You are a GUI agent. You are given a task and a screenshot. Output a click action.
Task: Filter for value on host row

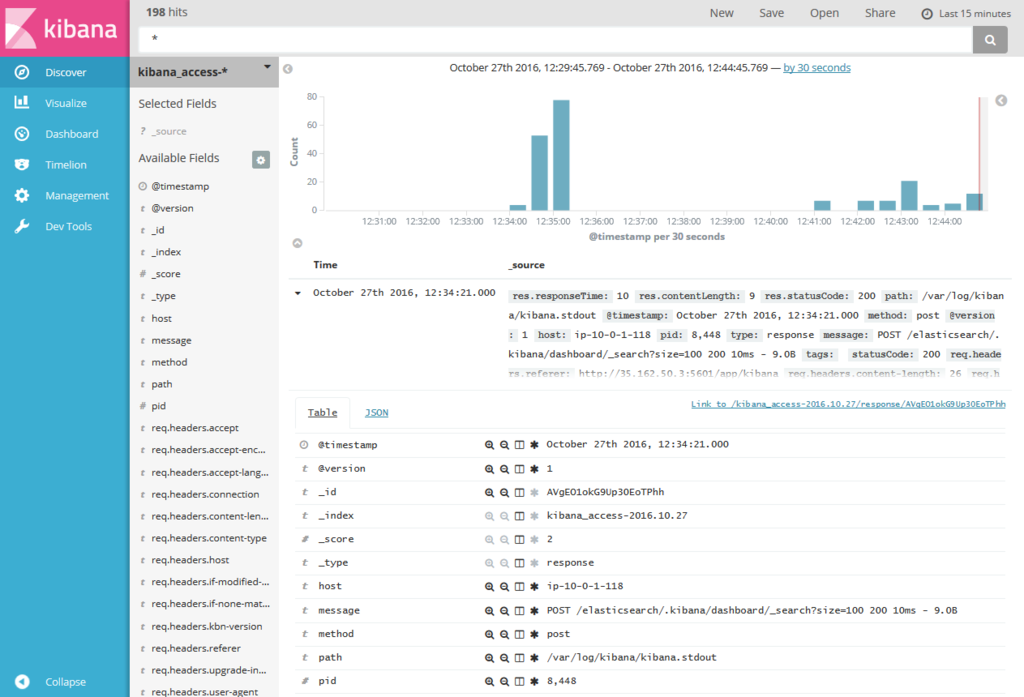(489, 587)
